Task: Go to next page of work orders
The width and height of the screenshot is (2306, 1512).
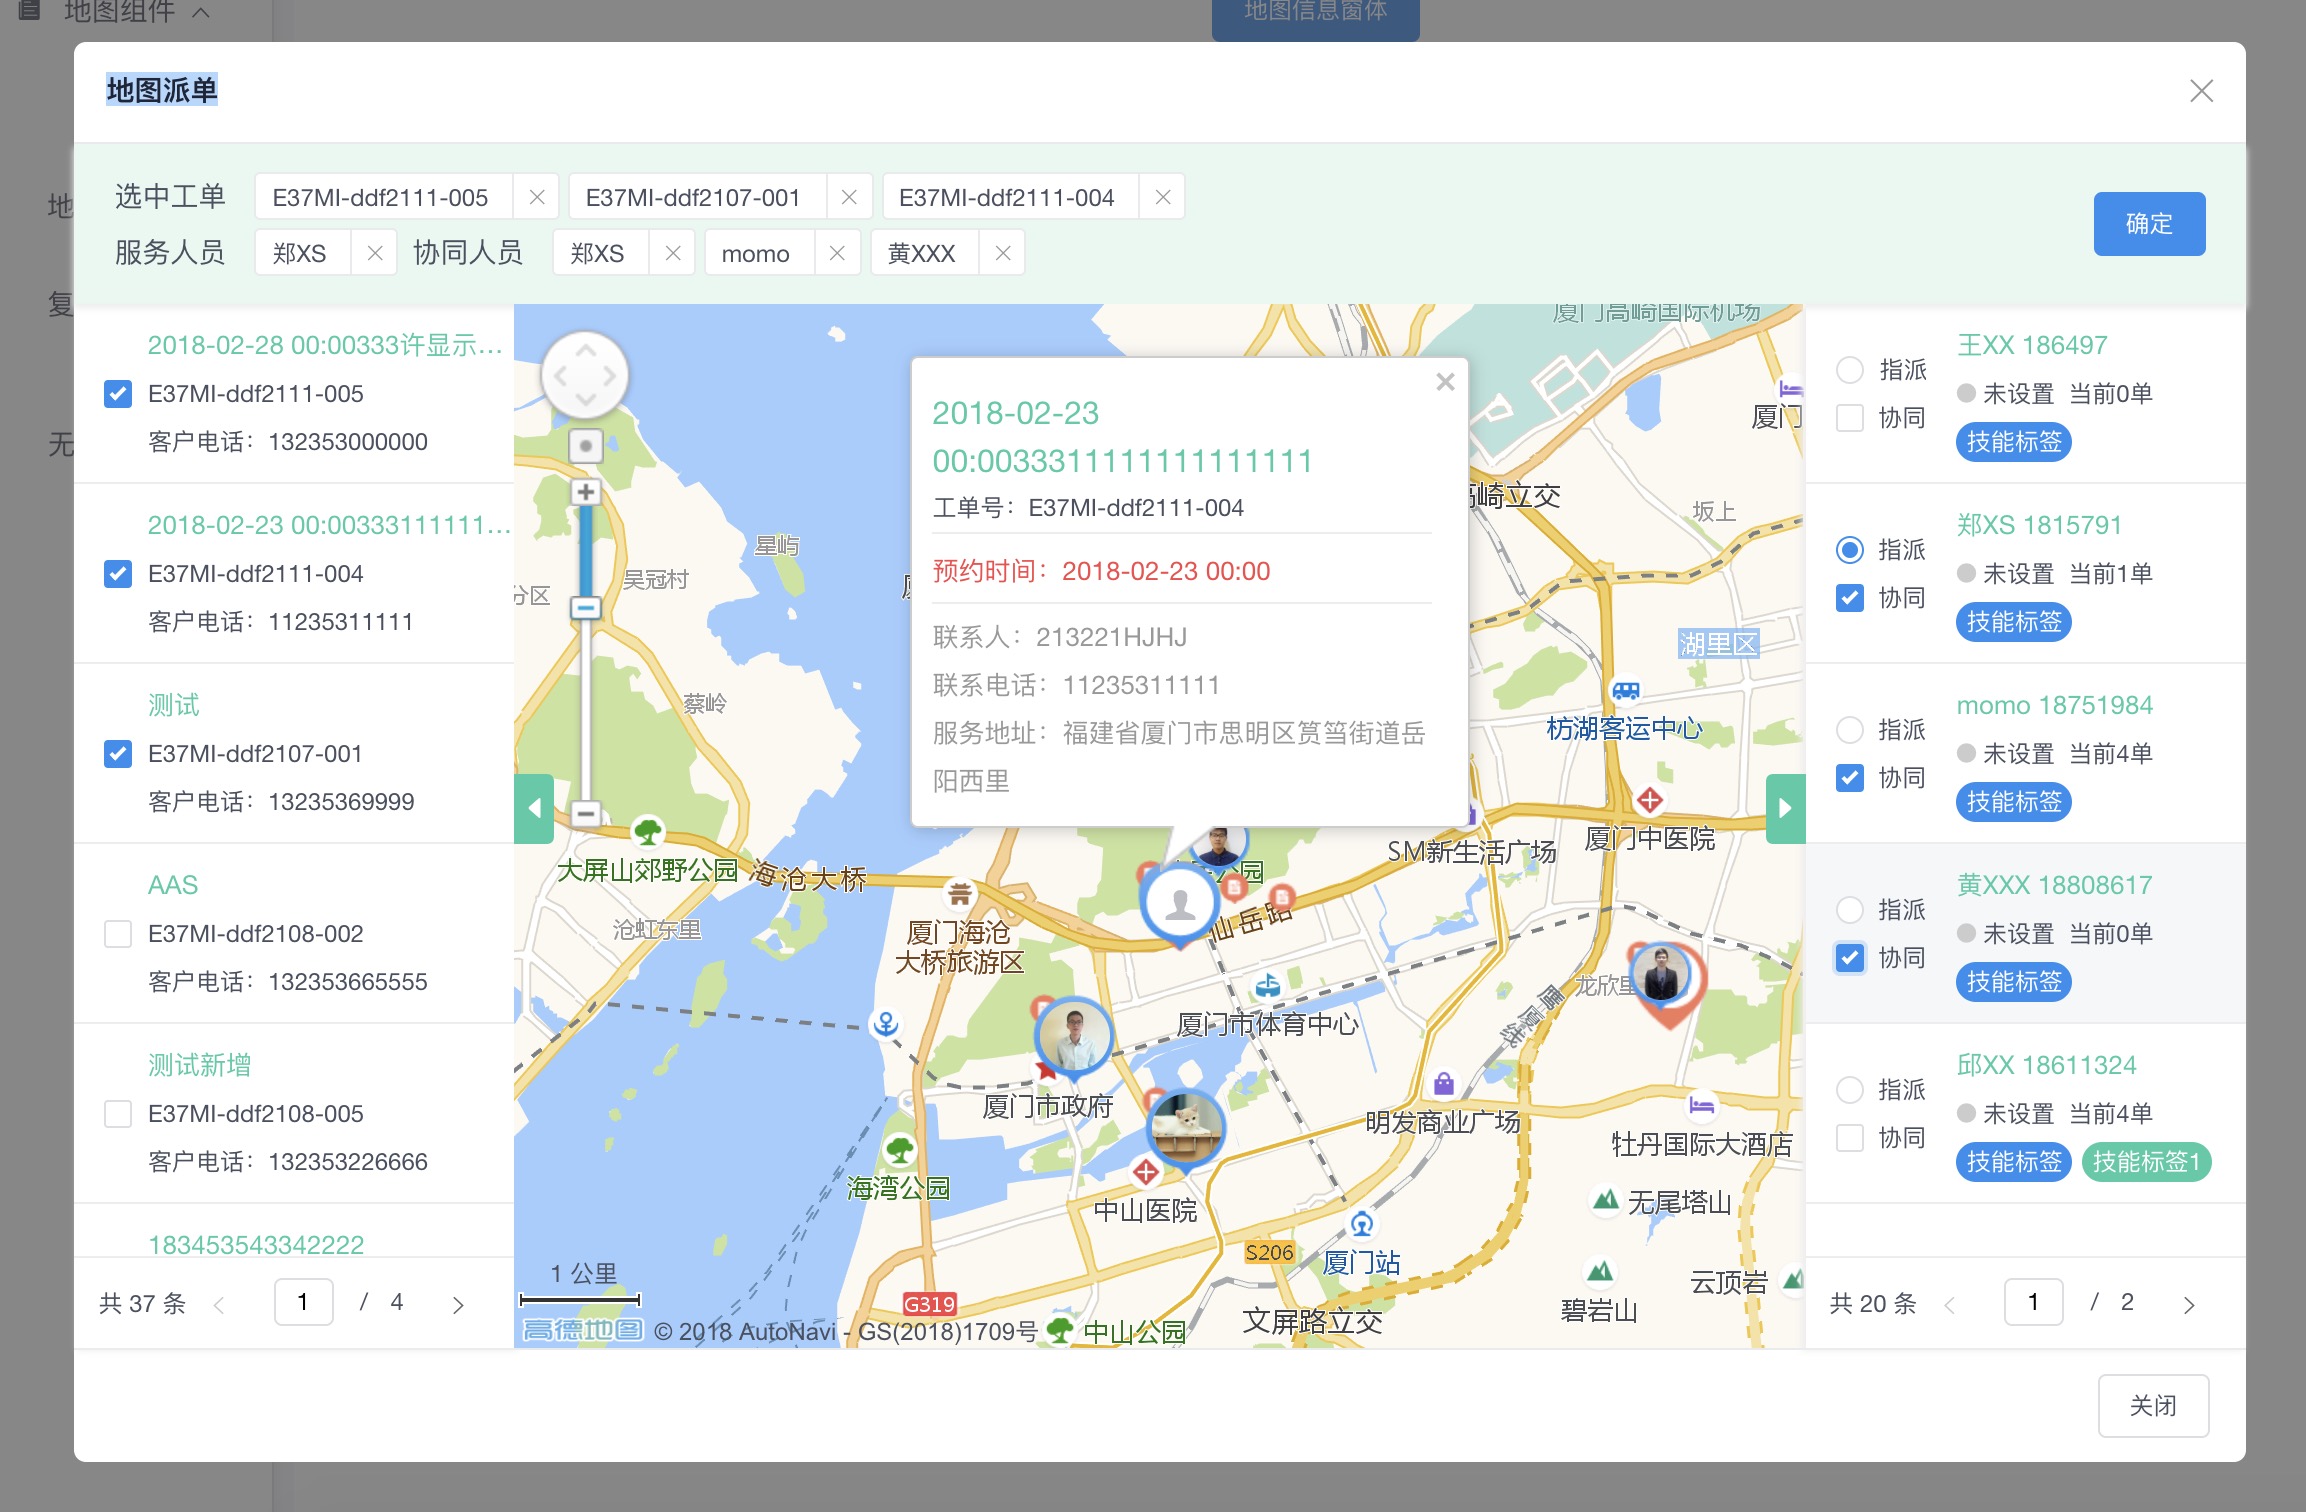Action: click(458, 1304)
